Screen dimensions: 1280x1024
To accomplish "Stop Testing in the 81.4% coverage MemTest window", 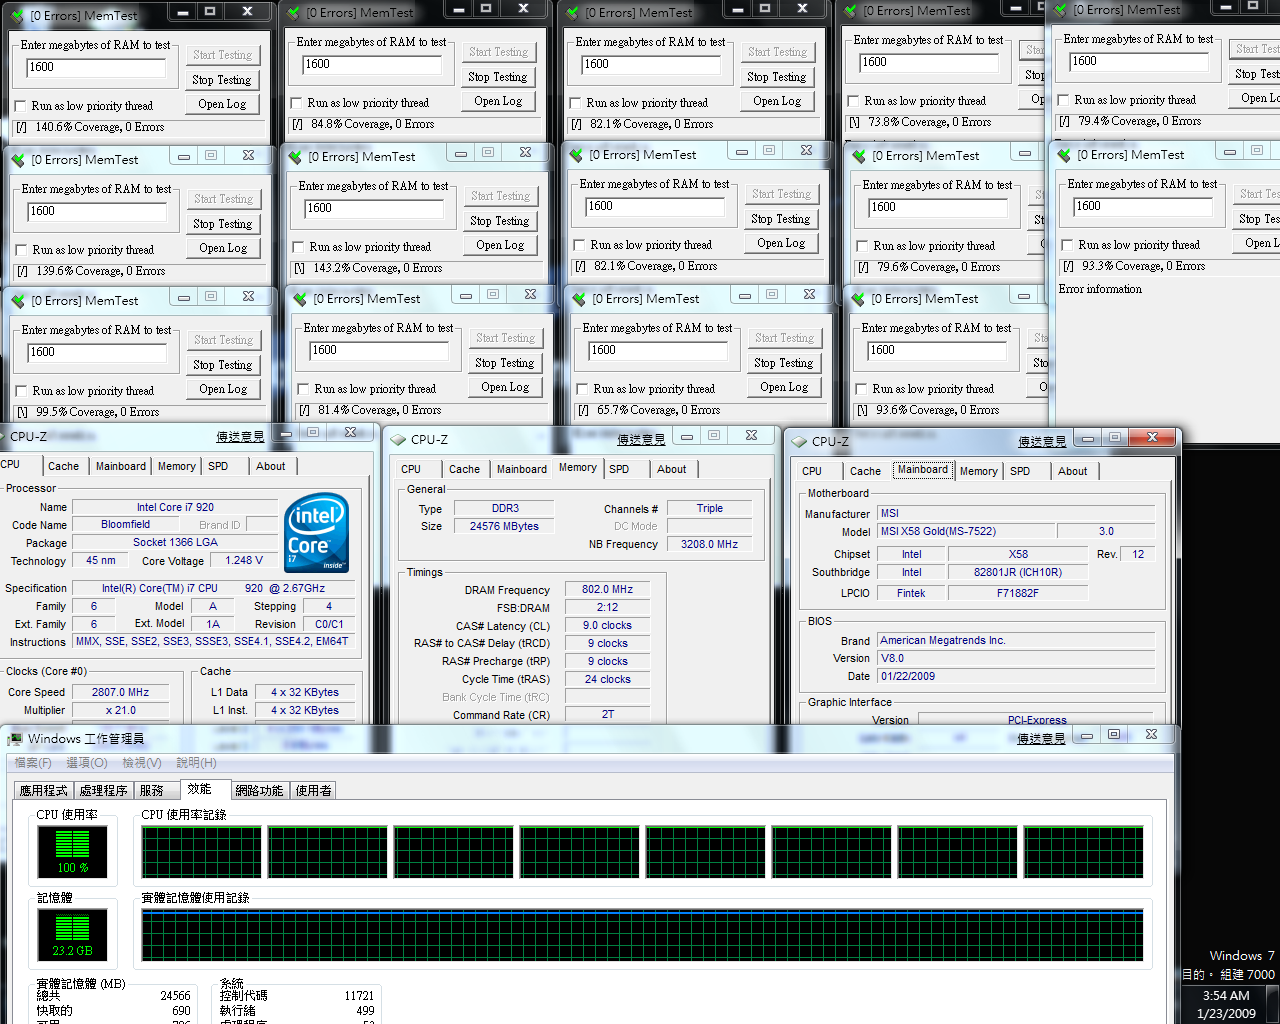I will pyautogui.click(x=505, y=363).
